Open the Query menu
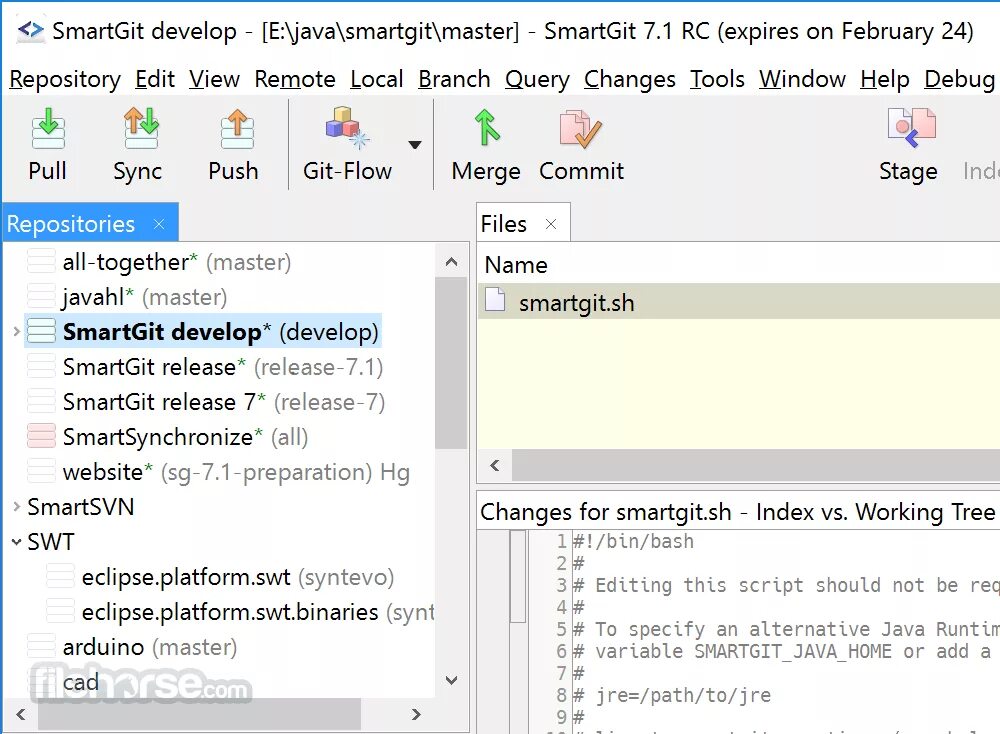This screenshot has width=1000, height=734. 537,80
